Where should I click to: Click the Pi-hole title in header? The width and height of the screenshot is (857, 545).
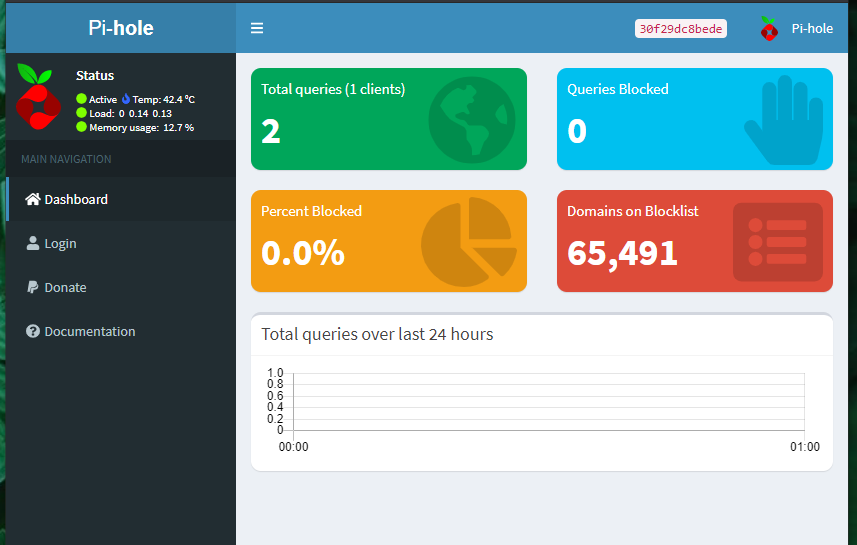tap(121, 28)
